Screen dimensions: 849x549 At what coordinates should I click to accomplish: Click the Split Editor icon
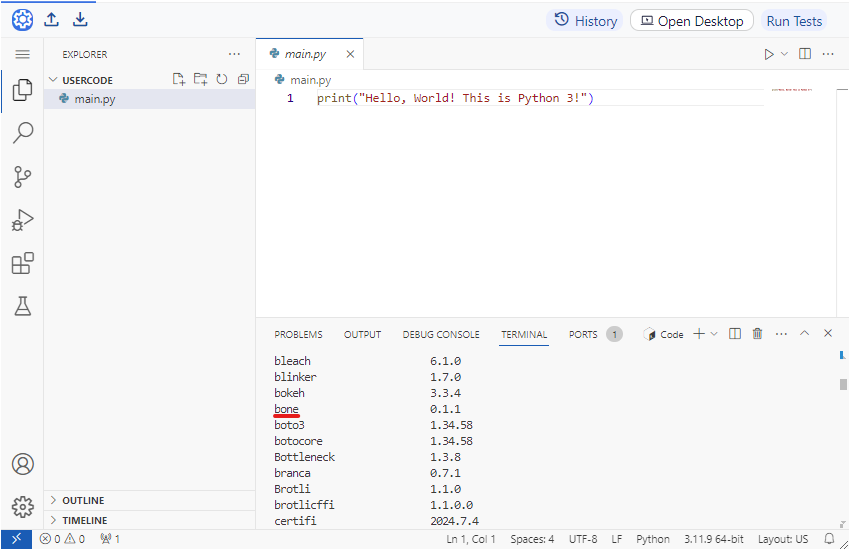pyautogui.click(x=805, y=54)
